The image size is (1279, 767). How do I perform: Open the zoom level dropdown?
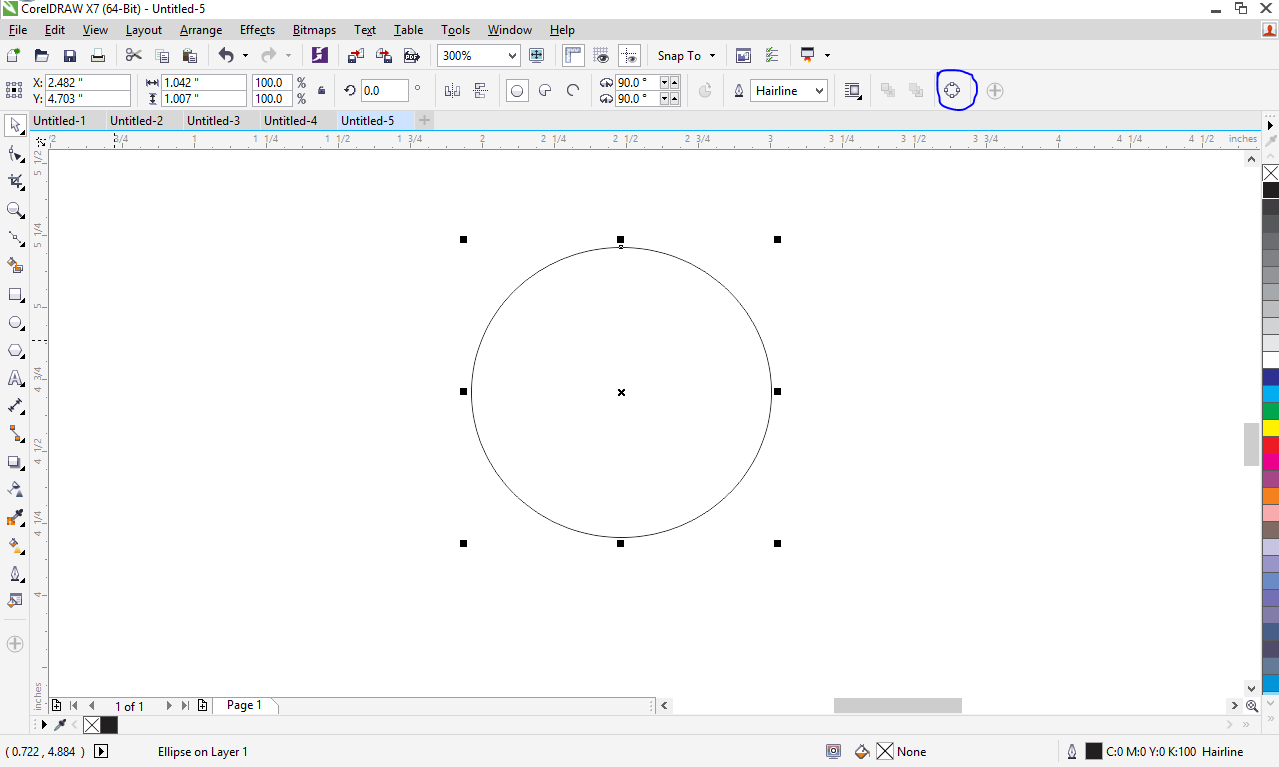pos(512,56)
